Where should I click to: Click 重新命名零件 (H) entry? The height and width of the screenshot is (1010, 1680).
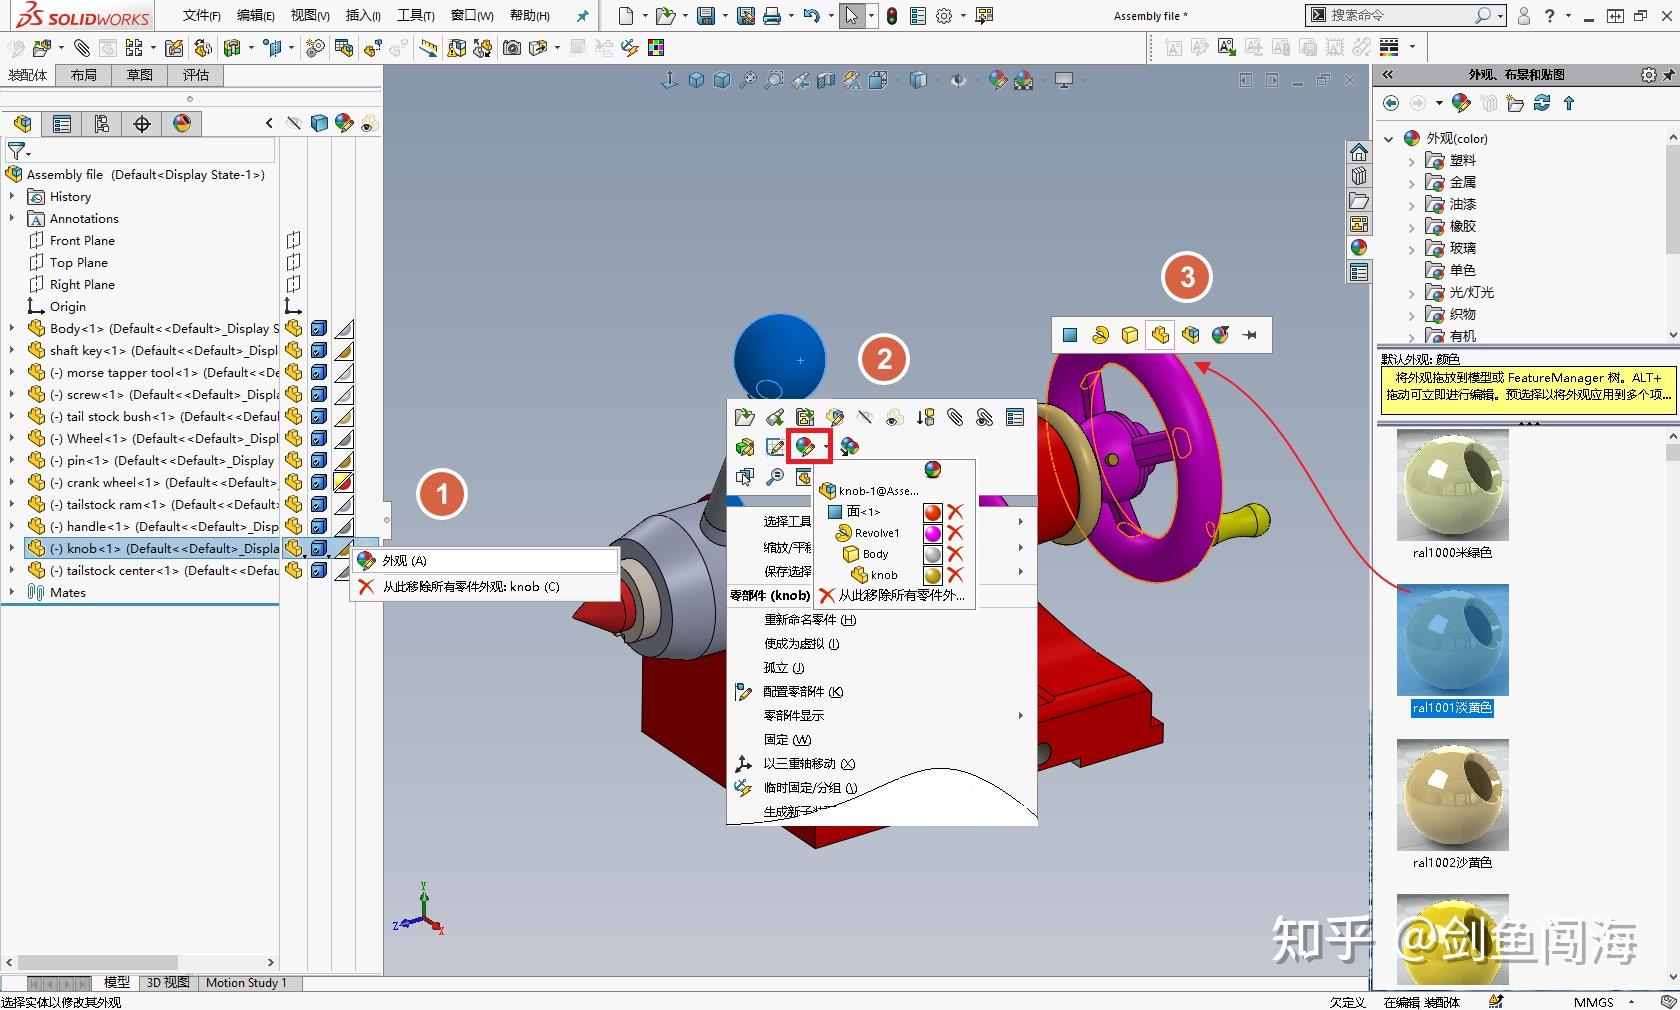[x=810, y=620]
